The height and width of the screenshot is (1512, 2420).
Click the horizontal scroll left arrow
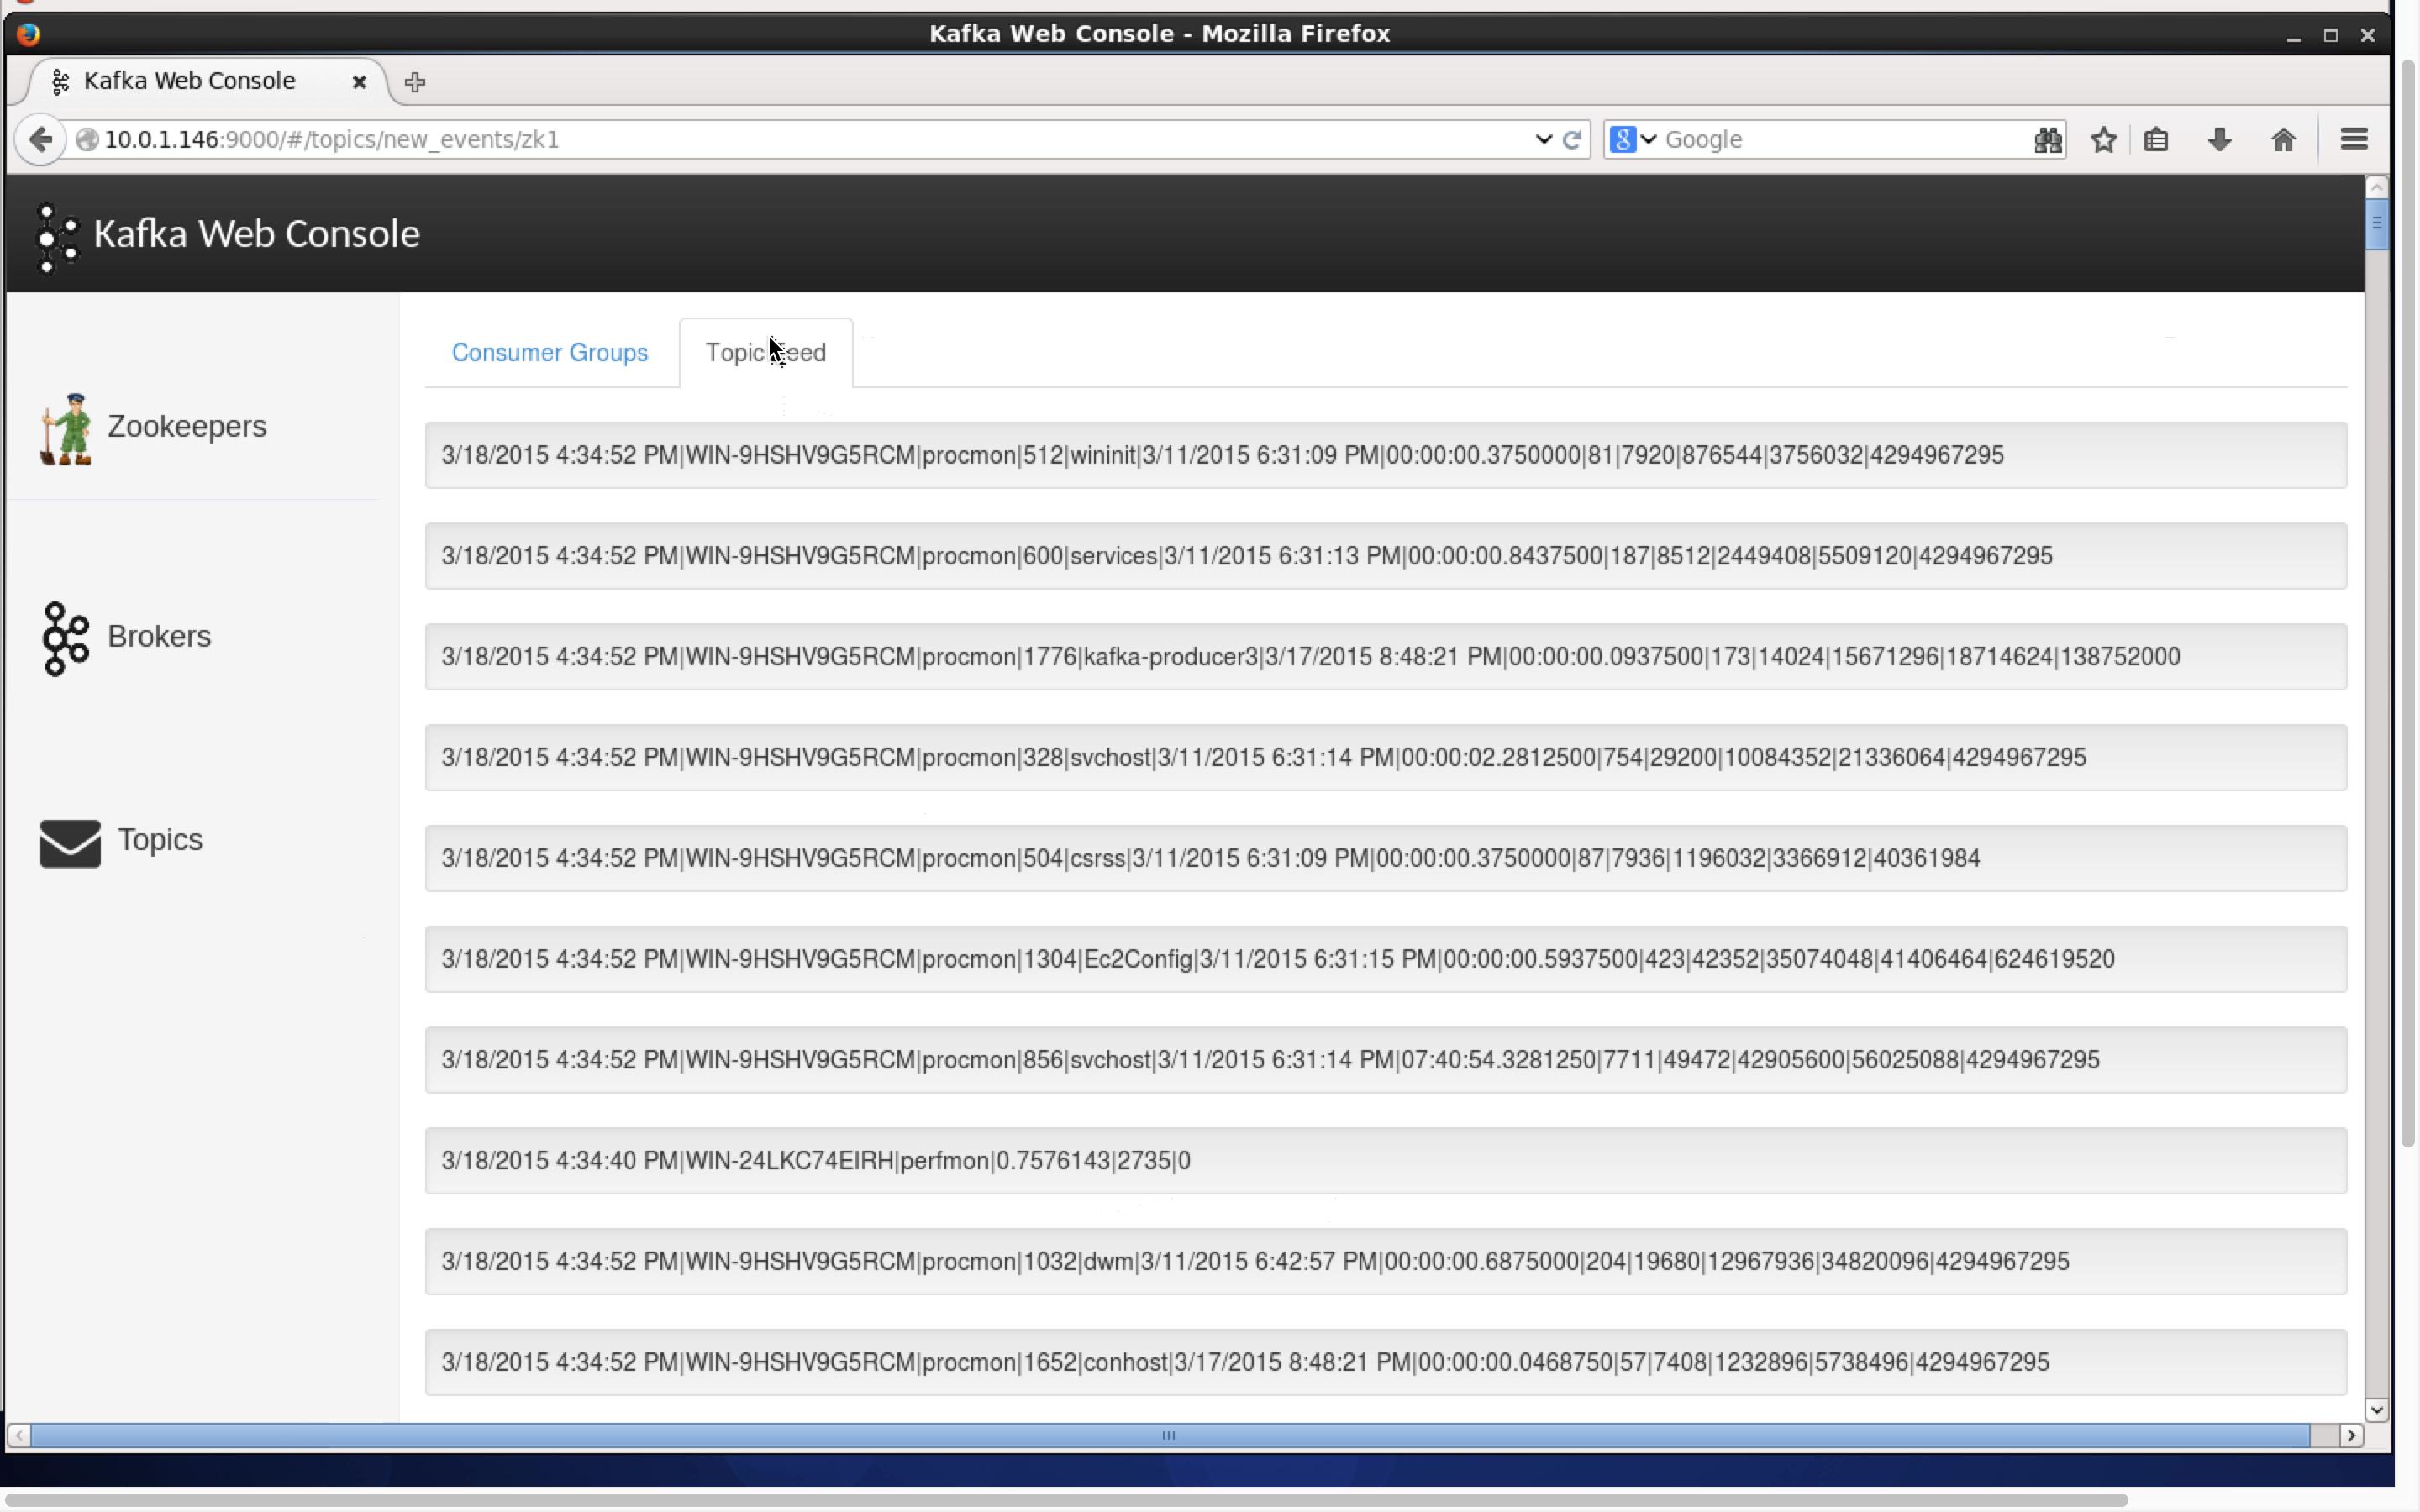19,1436
